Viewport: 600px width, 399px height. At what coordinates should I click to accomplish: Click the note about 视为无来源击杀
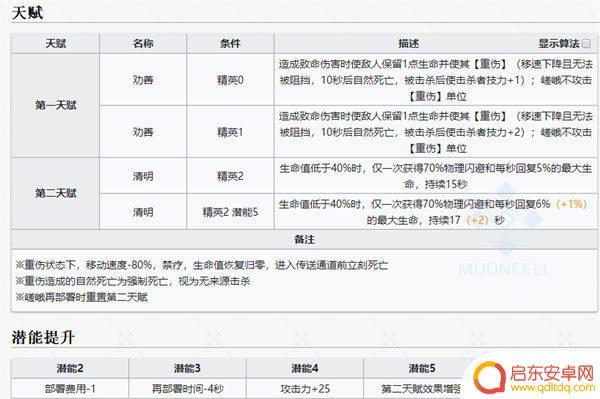tap(133, 281)
